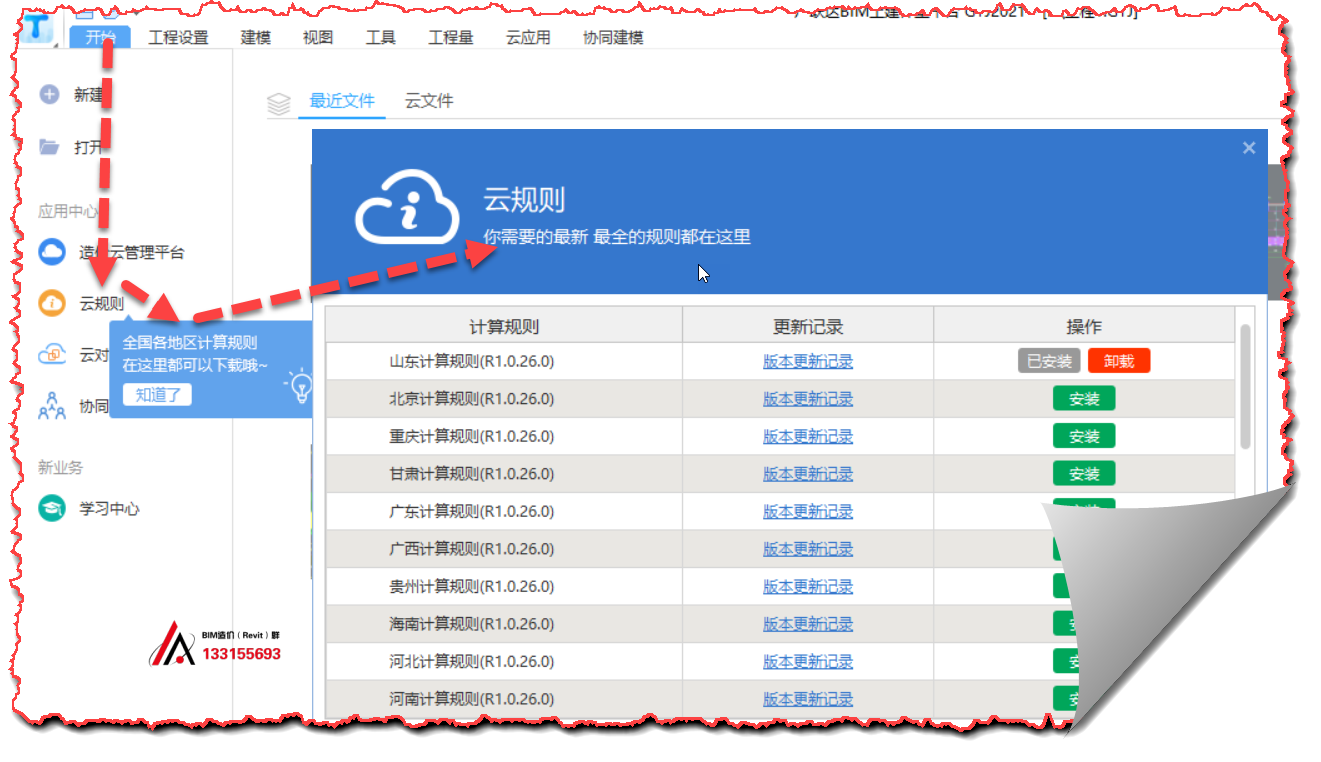
Task: Click 已安装 for 山东计算规则
Action: click(1049, 361)
